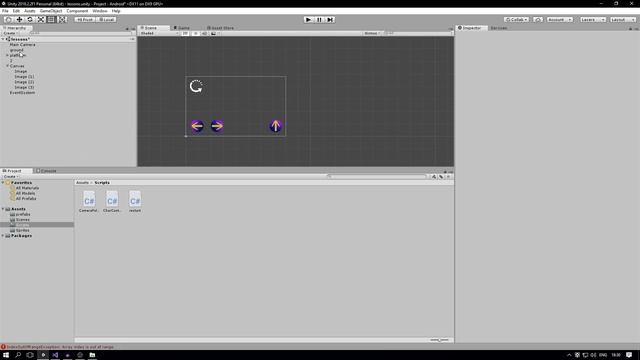Viewport: 640px width, 360px height.
Task: Open the Component menu
Action: 77,11
